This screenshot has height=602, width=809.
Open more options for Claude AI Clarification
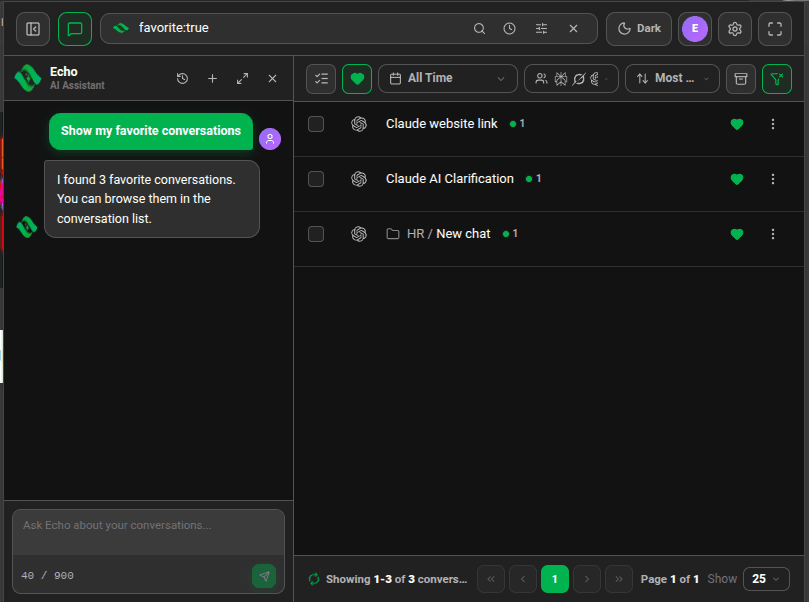click(x=772, y=179)
